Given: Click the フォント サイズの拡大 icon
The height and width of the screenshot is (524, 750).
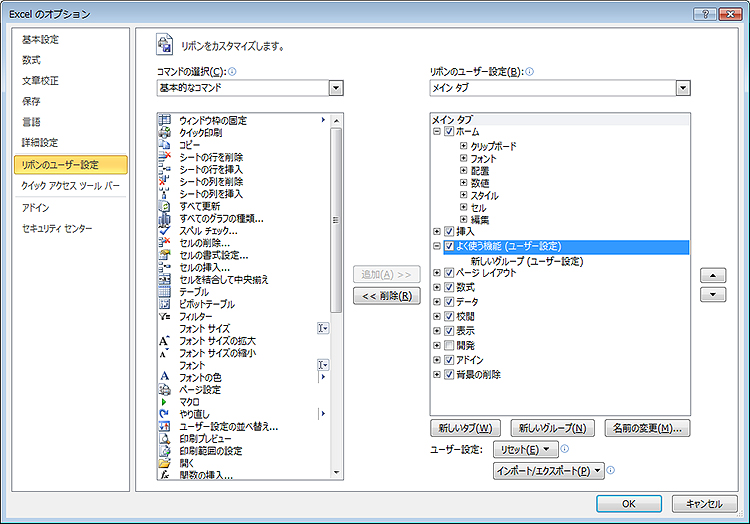Looking at the screenshot, I should [x=165, y=341].
